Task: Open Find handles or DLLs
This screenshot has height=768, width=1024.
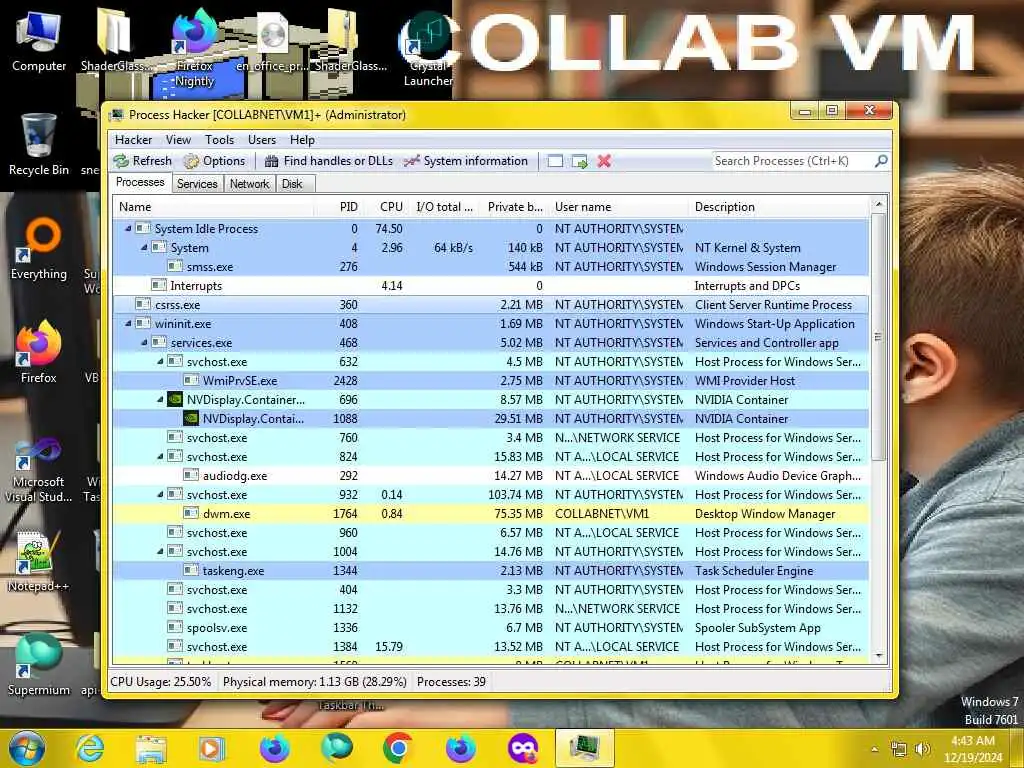Action: point(329,161)
